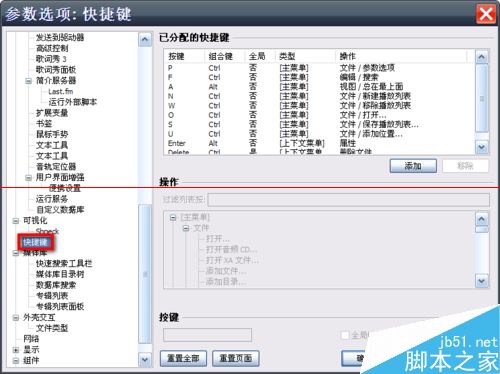Select 专辑列表 in the tree
Viewport: 500px width, 374px height.
click(52, 296)
